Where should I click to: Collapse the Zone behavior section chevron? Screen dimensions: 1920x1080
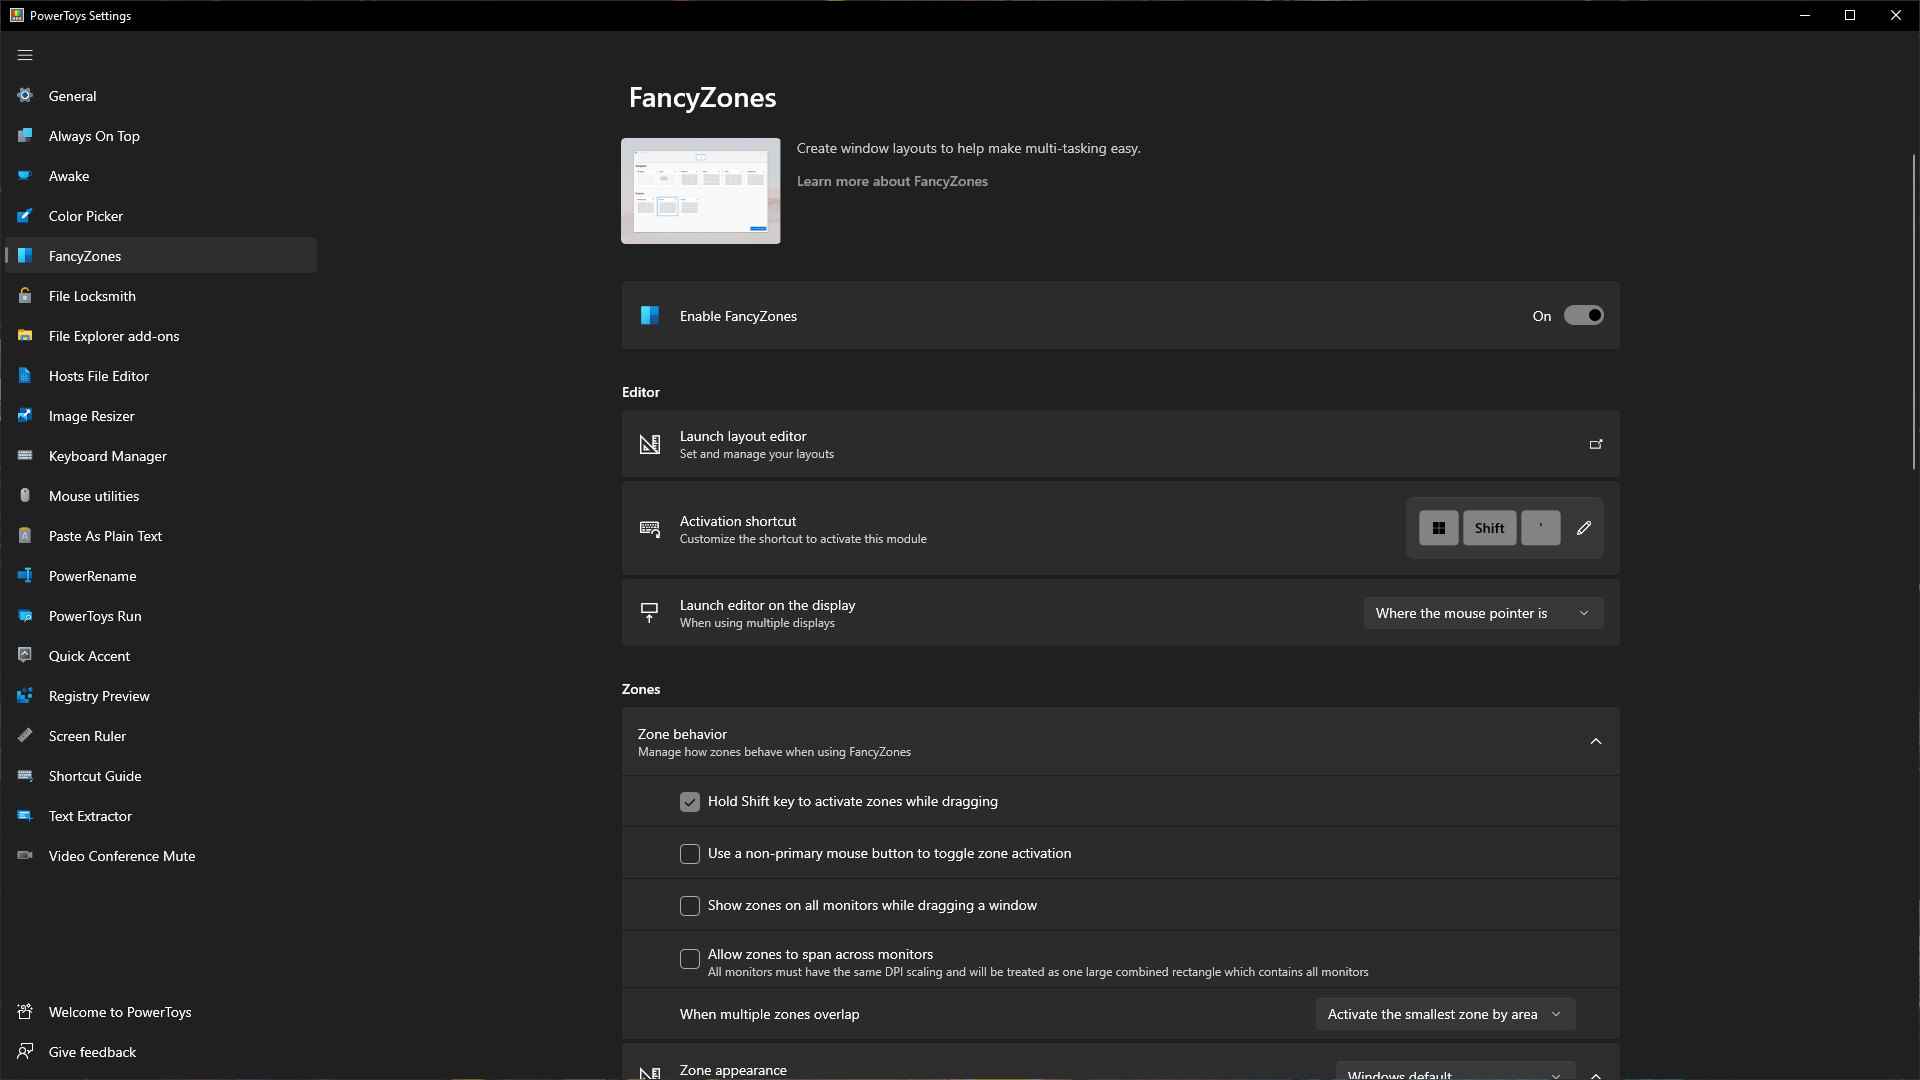coord(1596,741)
